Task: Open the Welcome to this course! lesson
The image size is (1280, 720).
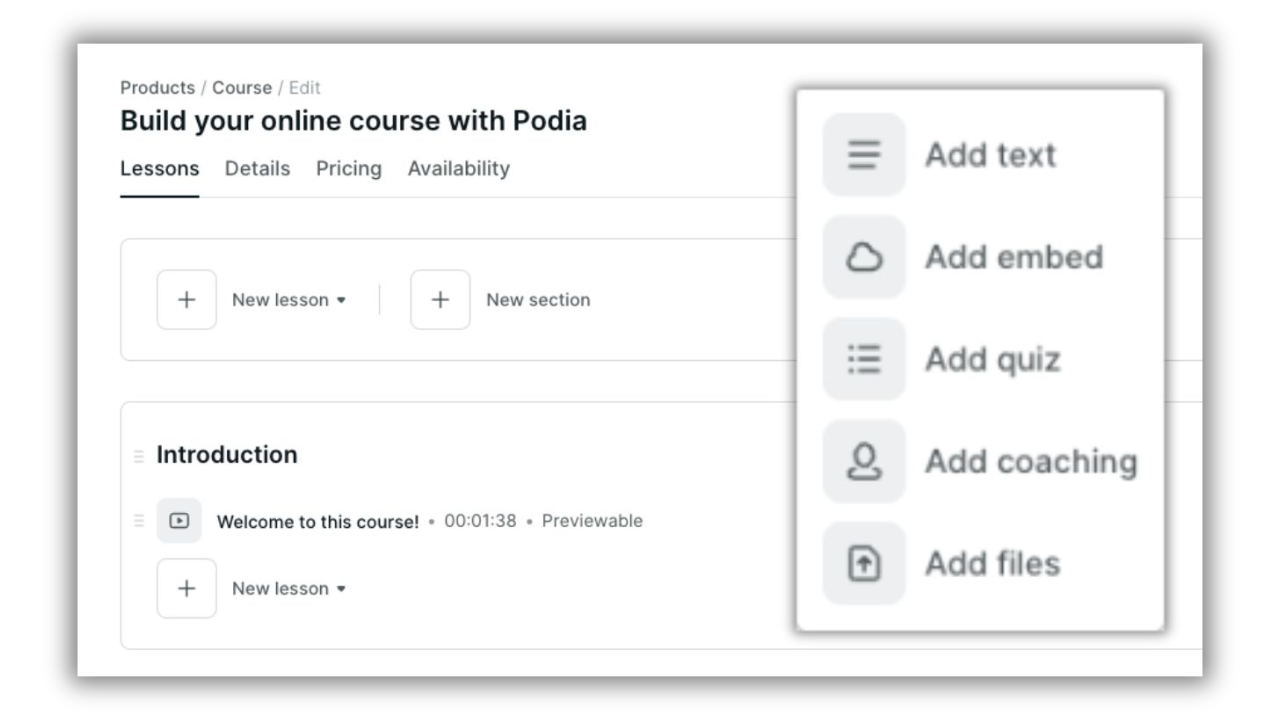Action: (318, 522)
